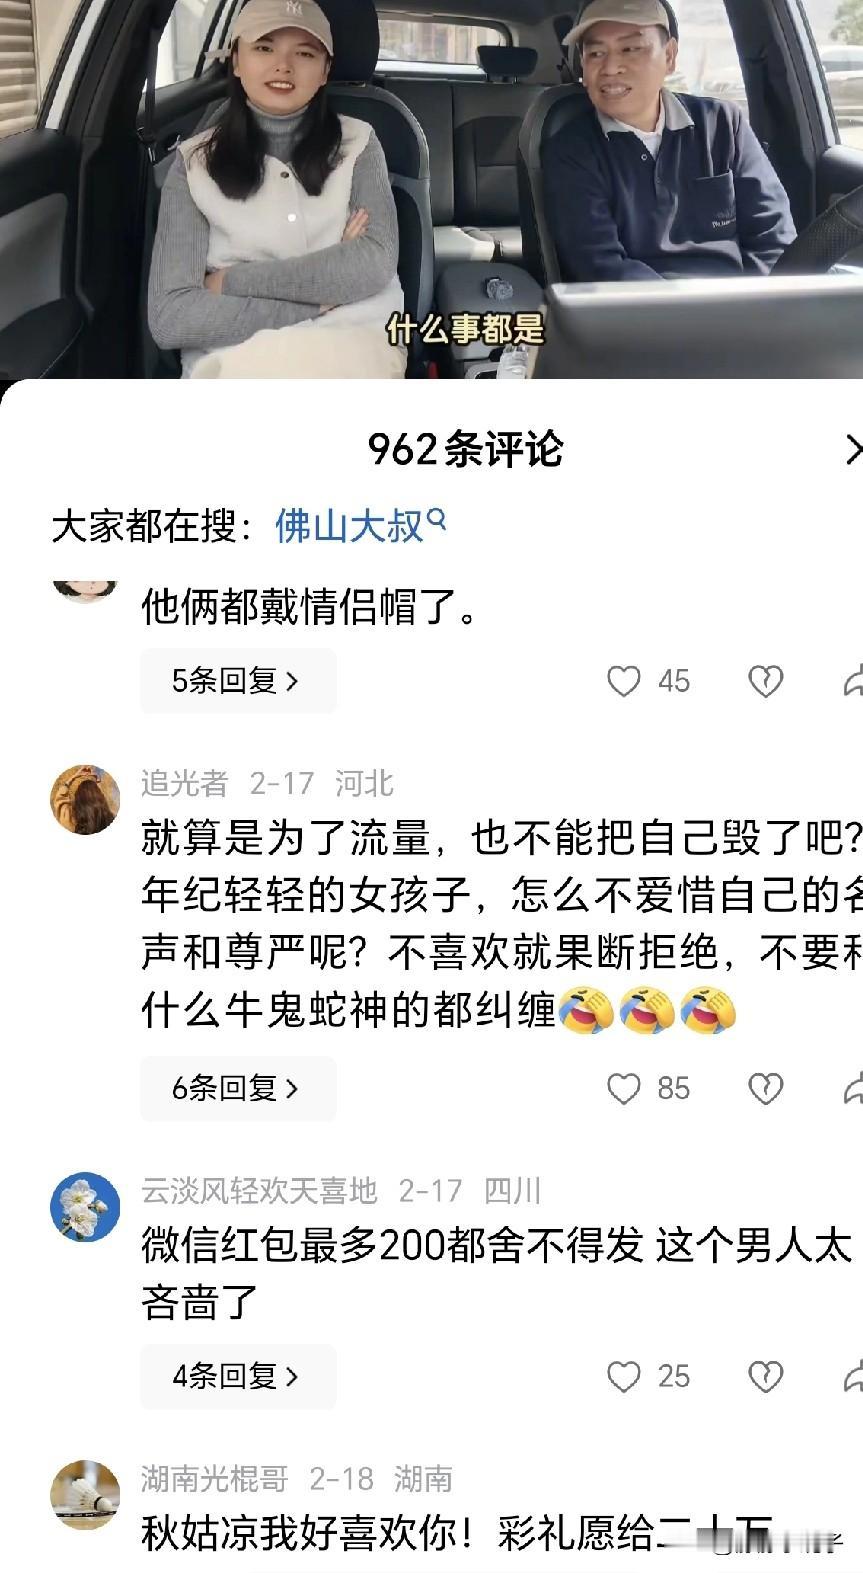Open the 湖南光棍哥 username profile
This screenshot has width=863, height=1573.
(214, 1478)
